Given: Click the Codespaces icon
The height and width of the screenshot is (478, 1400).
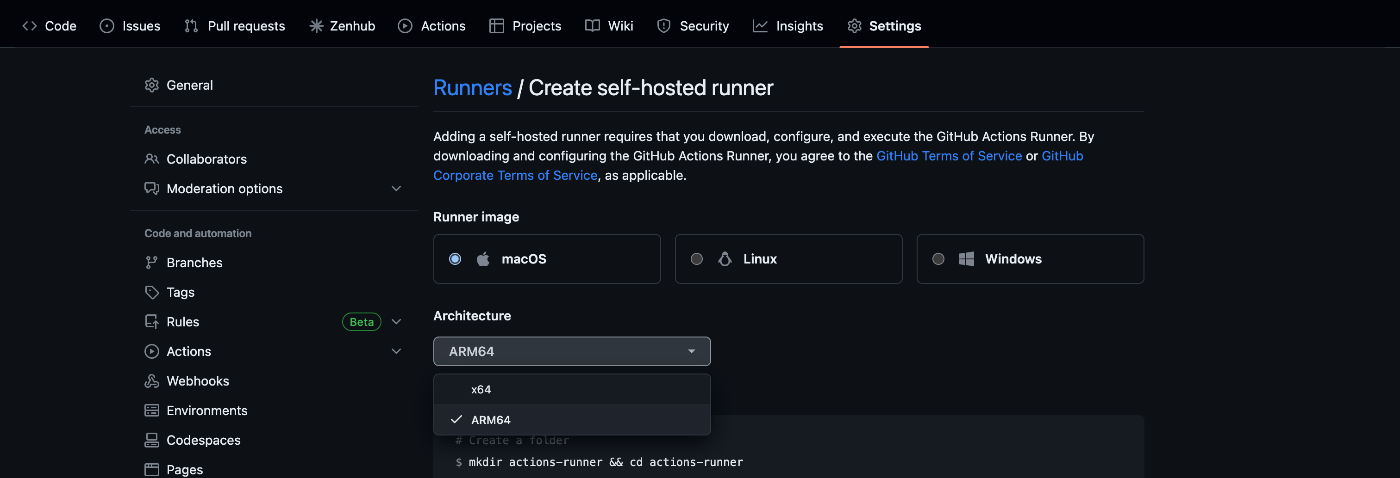Looking at the screenshot, I should point(152,440).
